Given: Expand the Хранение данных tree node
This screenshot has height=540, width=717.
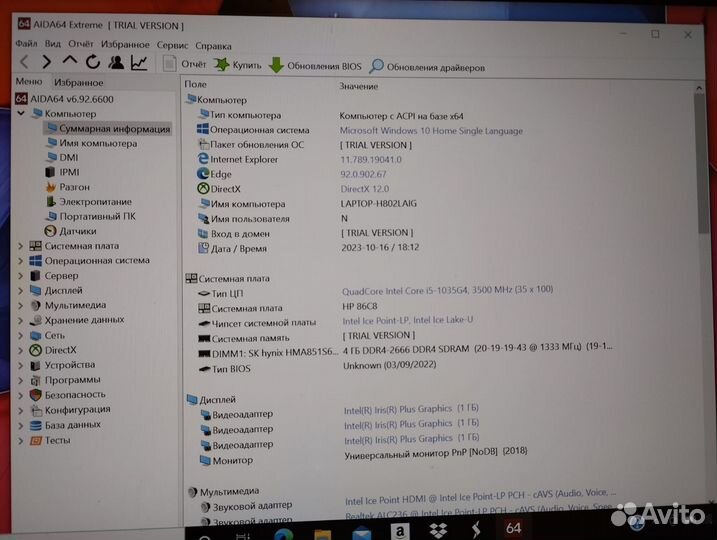Looking at the screenshot, I should click(21, 321).
